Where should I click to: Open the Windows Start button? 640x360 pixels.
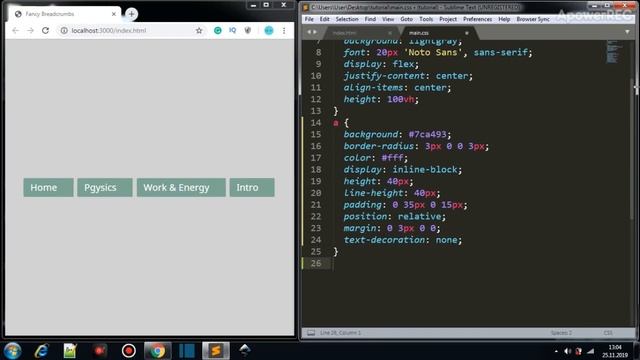(12, 351)
